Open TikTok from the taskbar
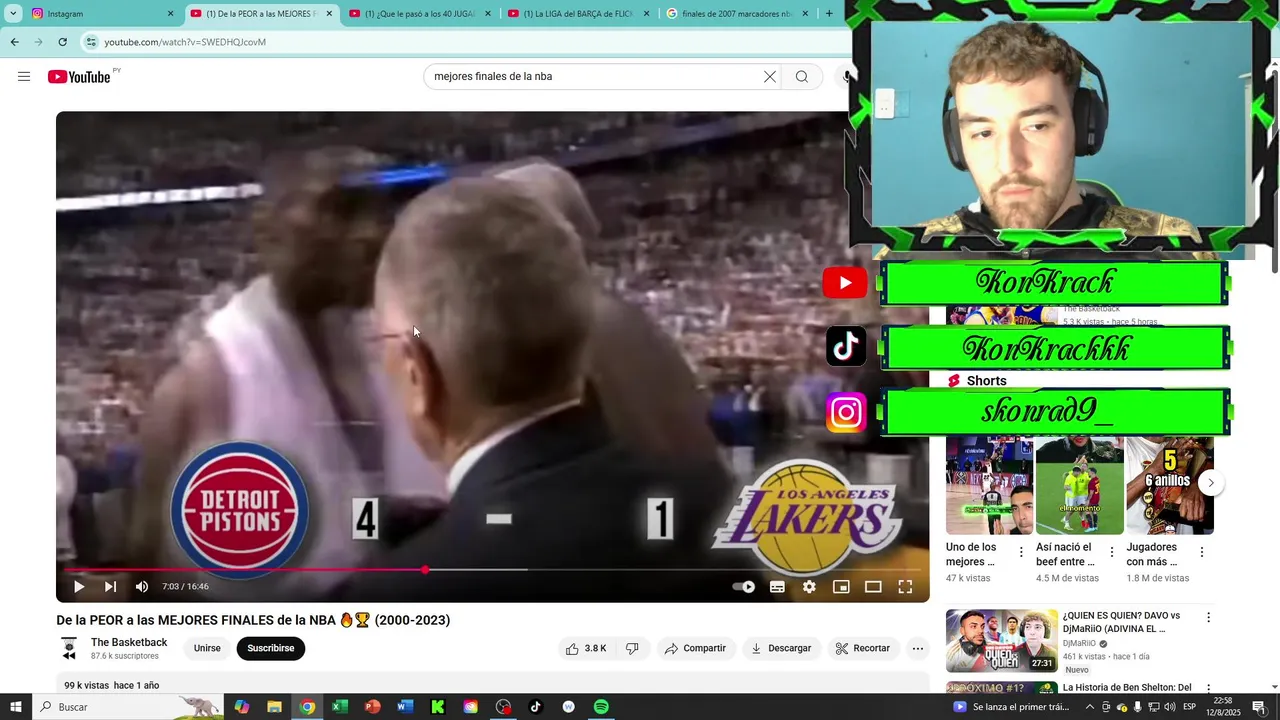The width and height of the screenshot is (1280, 720). tap(535, 707)
